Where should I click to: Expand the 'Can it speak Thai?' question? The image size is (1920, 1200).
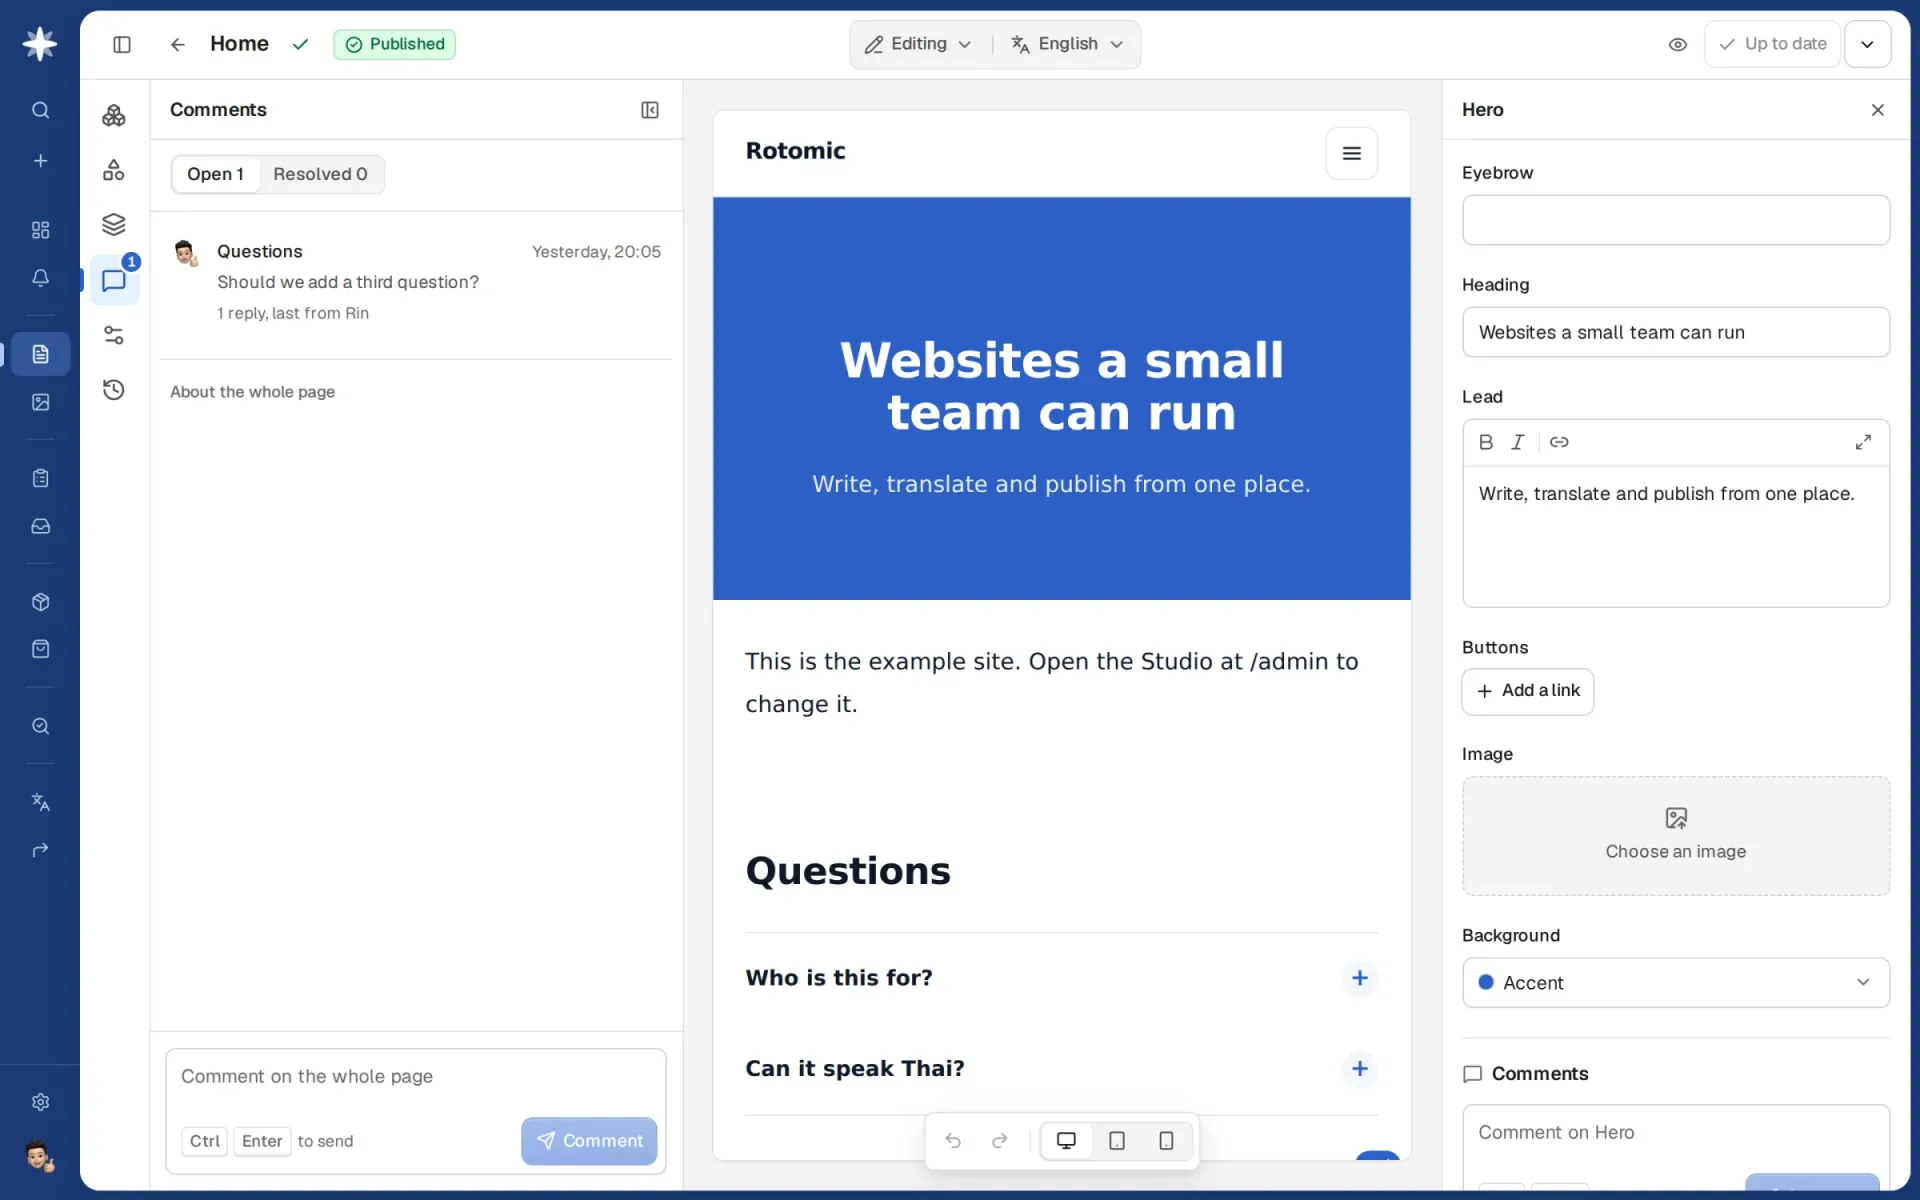[1360, 1069]
